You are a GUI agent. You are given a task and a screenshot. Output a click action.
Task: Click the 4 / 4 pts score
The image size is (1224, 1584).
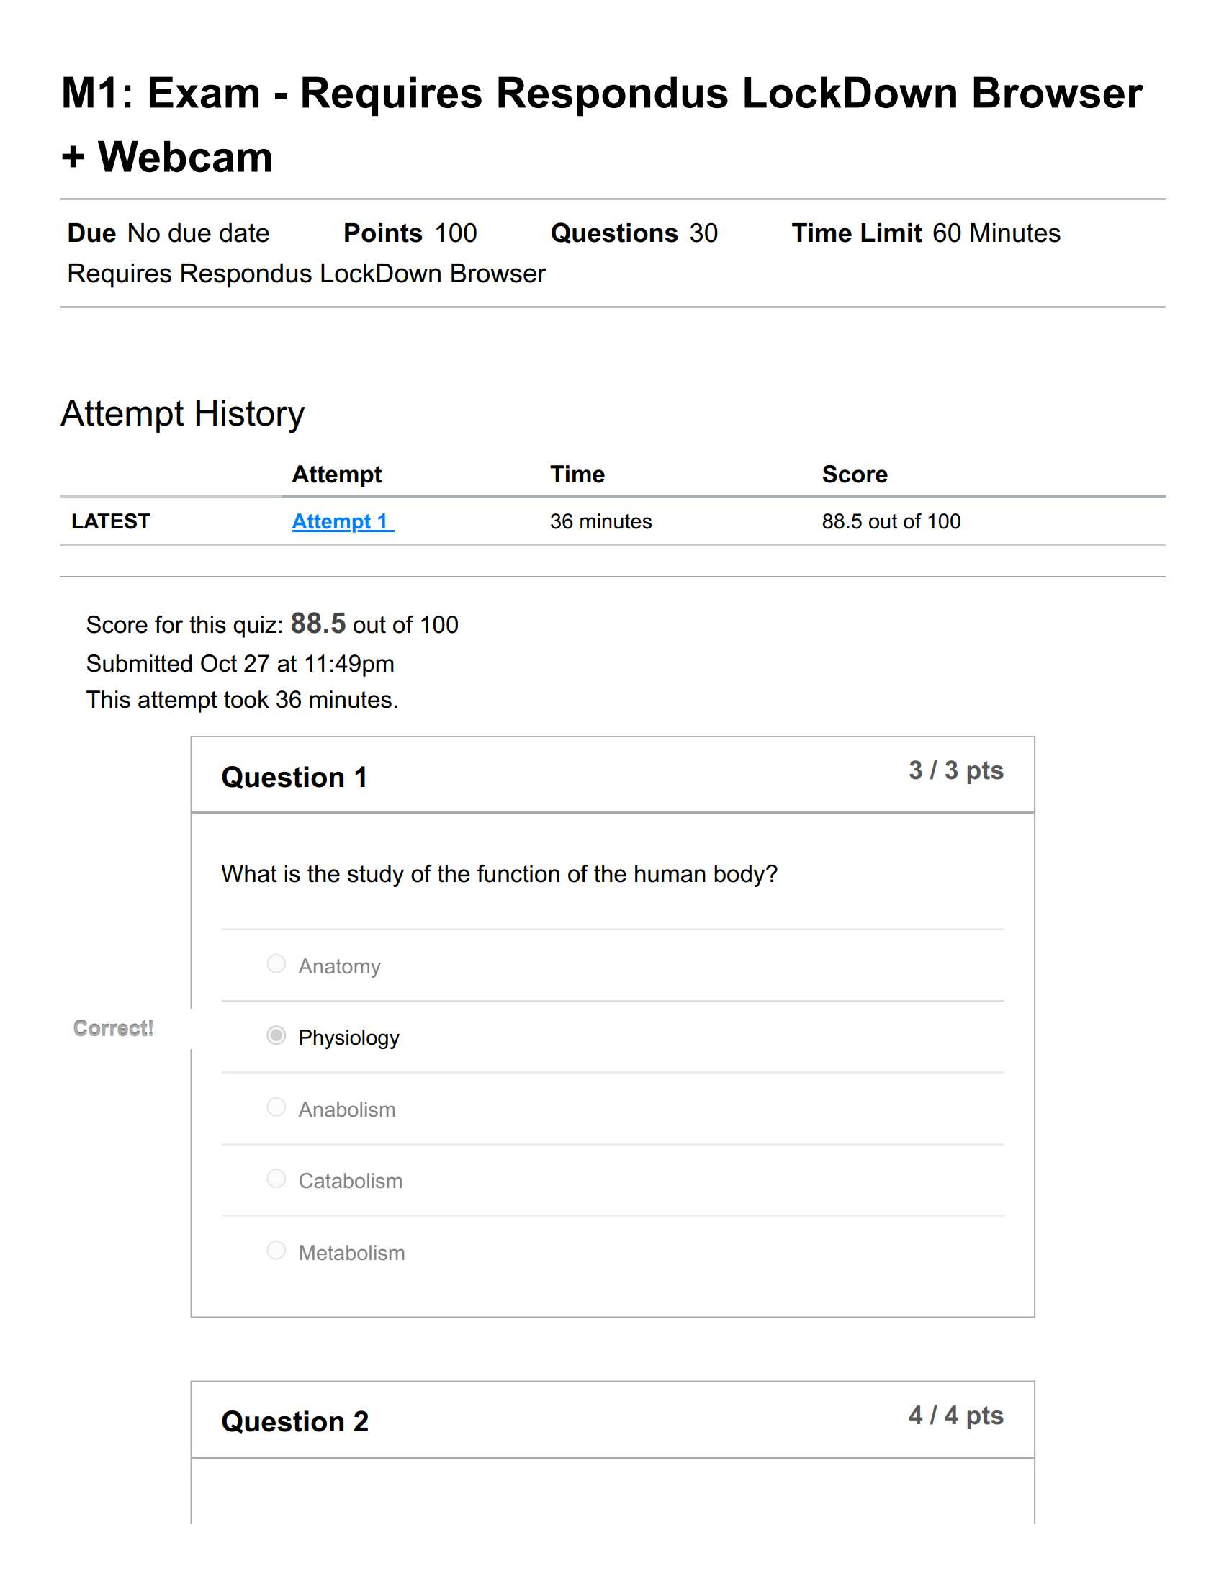pyautogui.click(x=955, y=1415)
